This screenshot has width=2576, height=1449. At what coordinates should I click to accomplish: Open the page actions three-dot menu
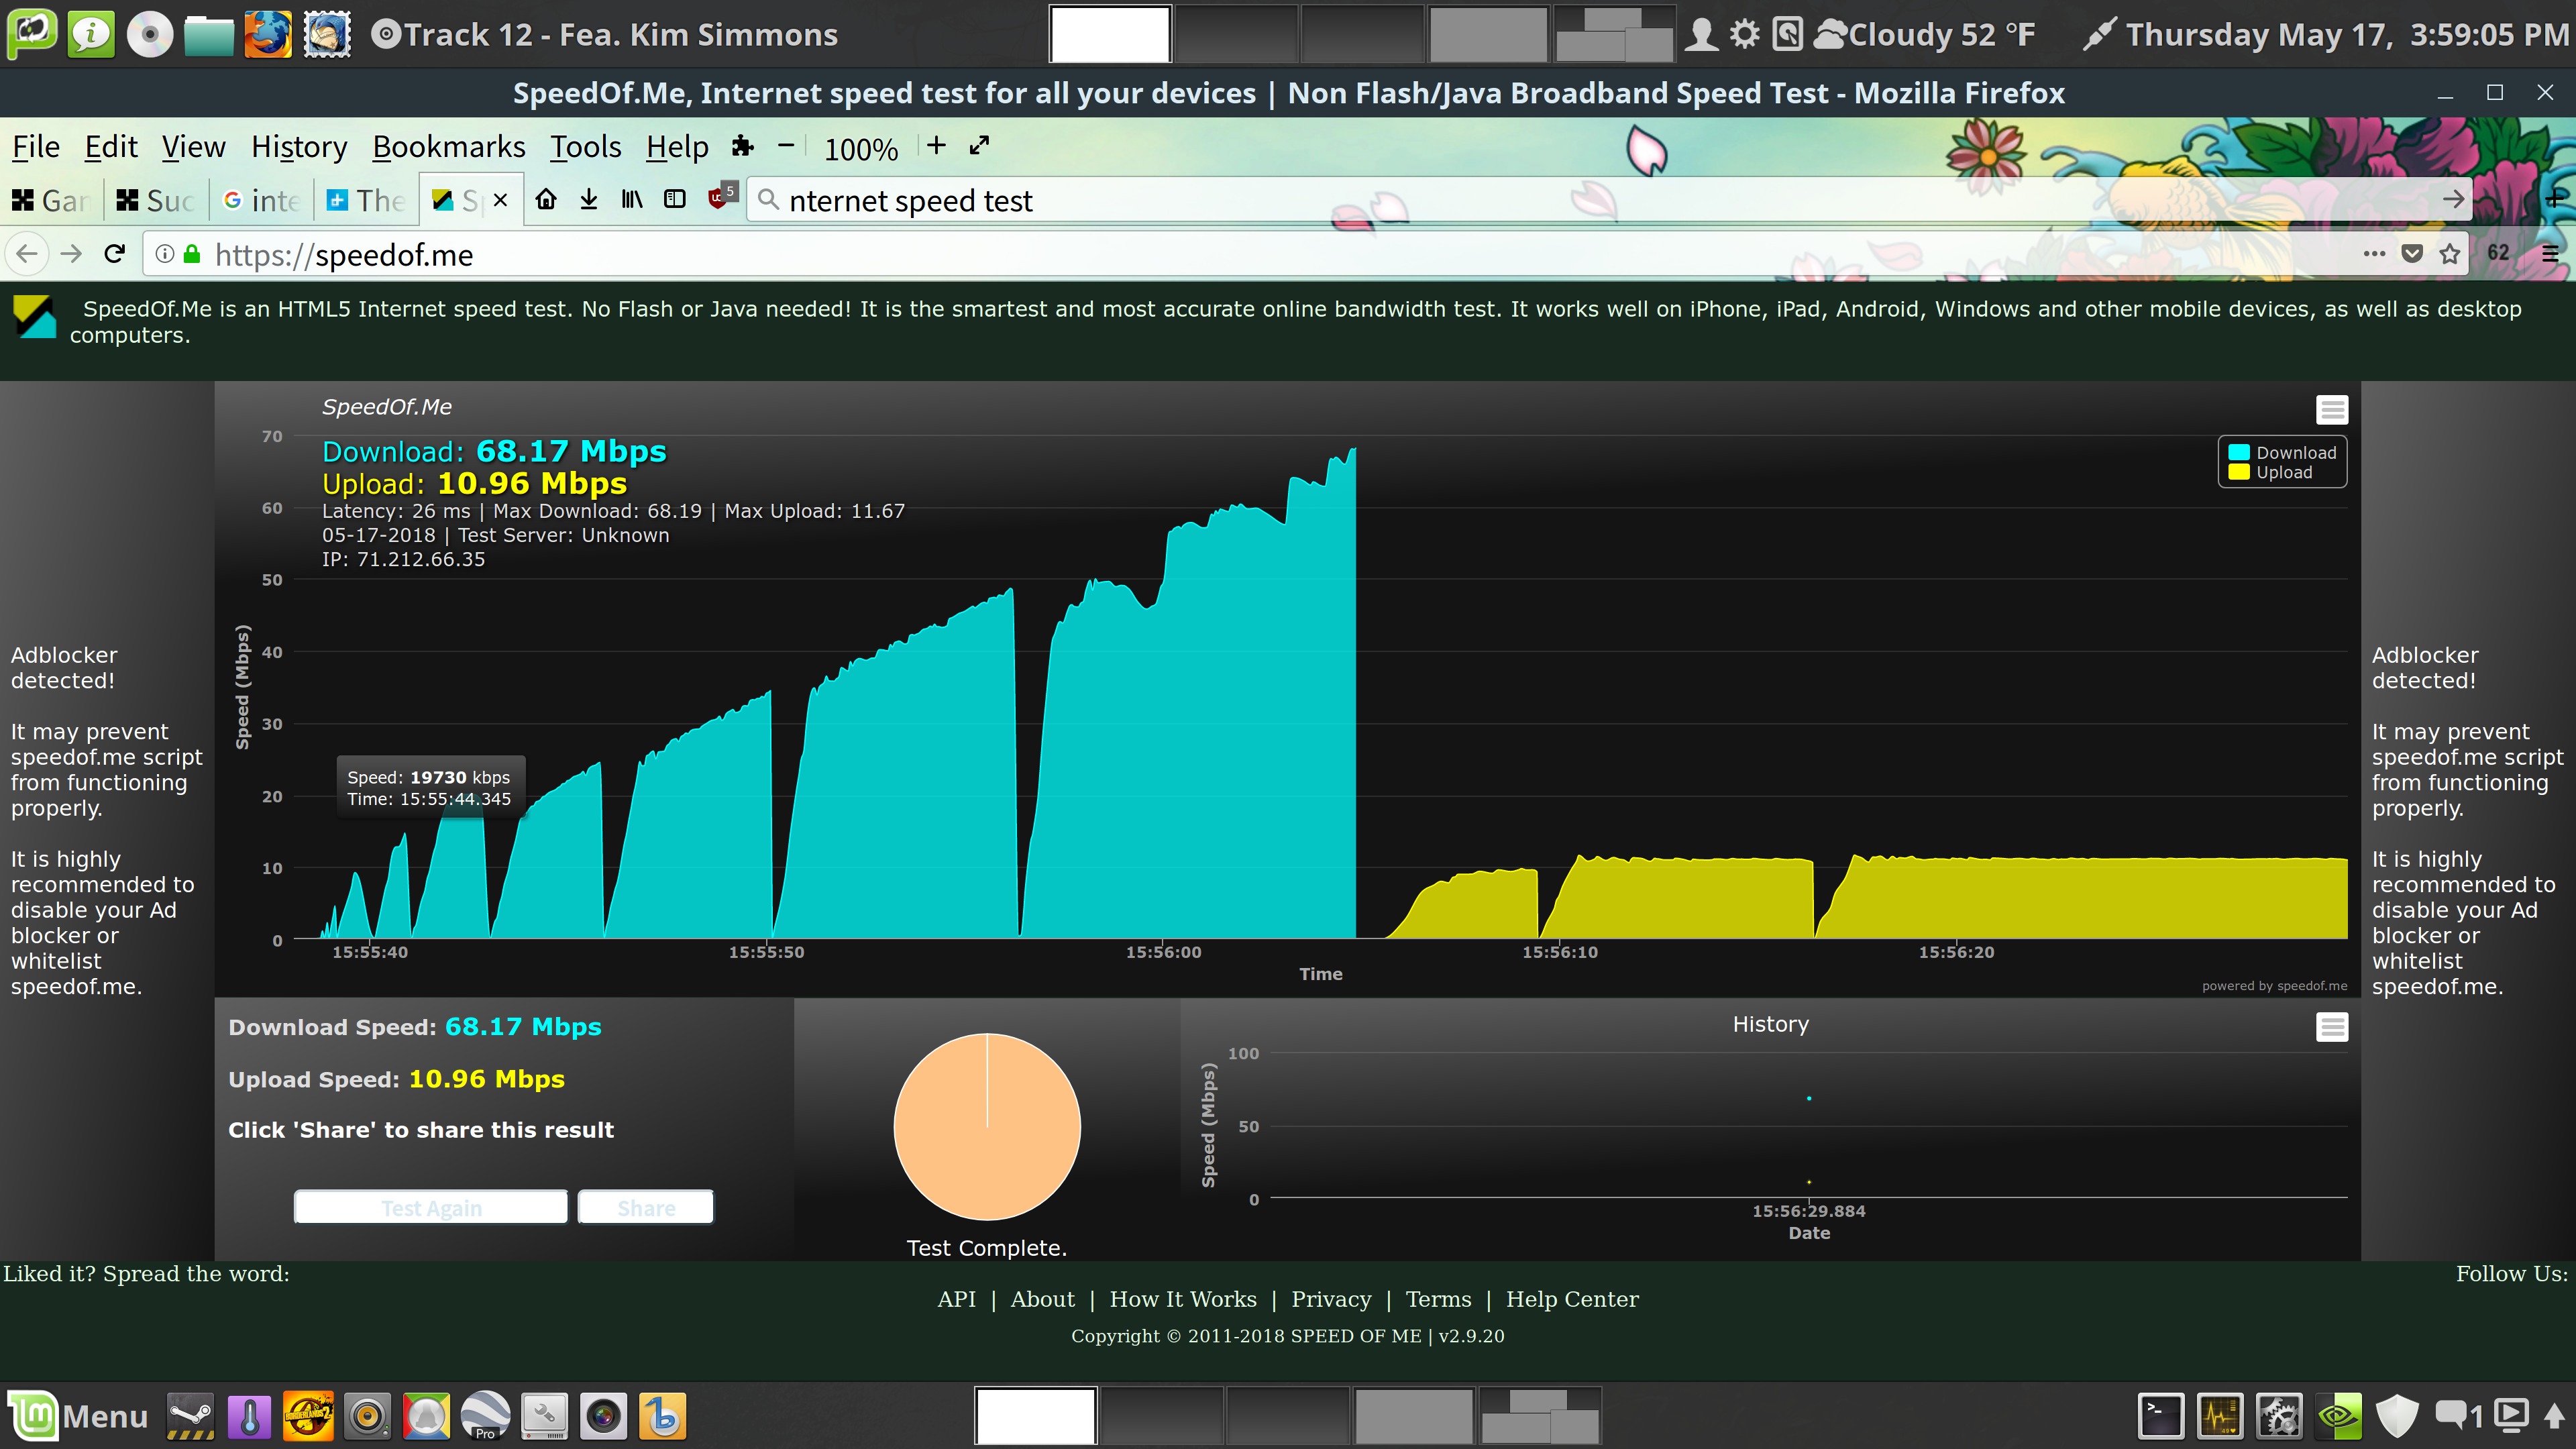2374,254
